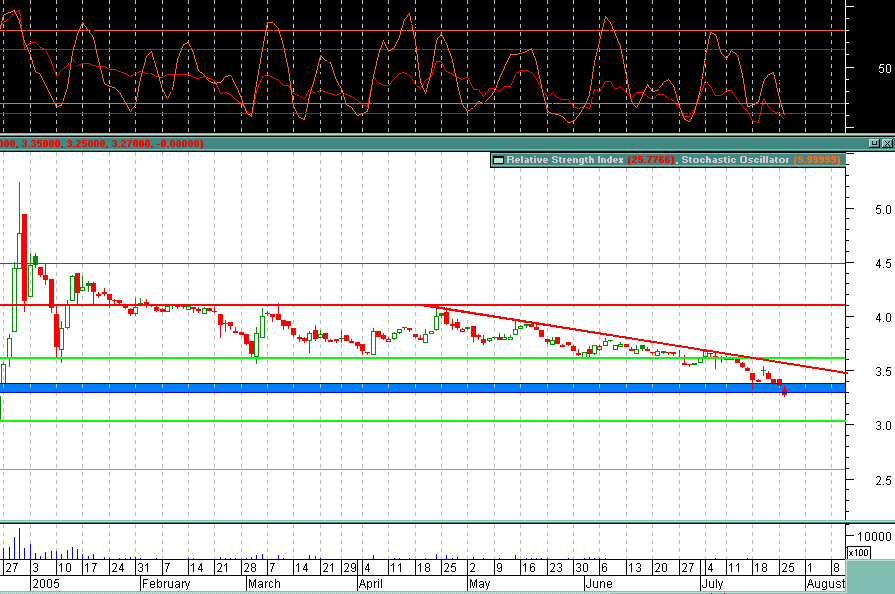Click the x100 volume scale box
Viewport: 895px width, 594px height.
coord(857,552)
